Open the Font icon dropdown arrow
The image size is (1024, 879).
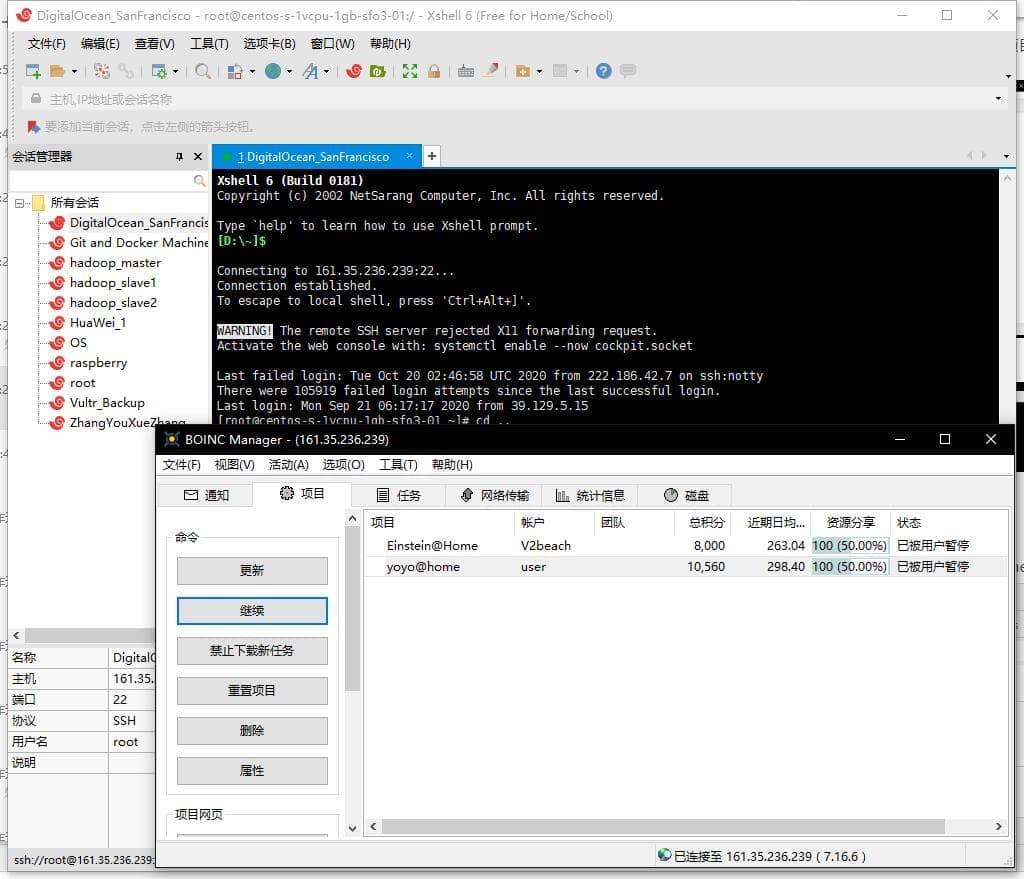point(327,71)
